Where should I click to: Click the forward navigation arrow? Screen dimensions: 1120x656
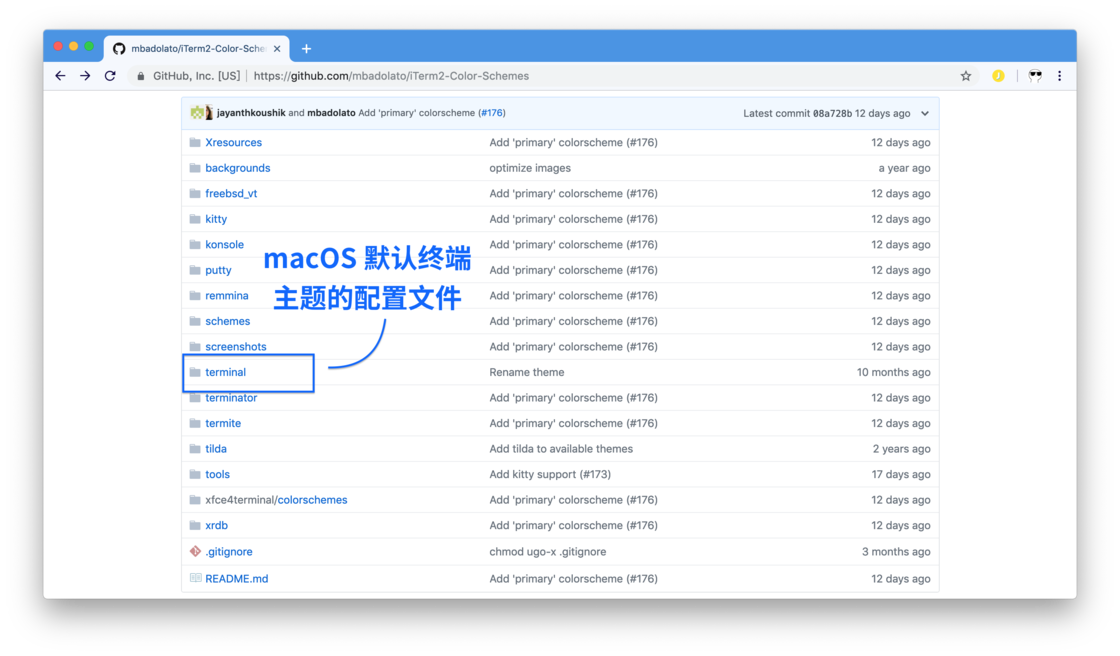(85, 75)
